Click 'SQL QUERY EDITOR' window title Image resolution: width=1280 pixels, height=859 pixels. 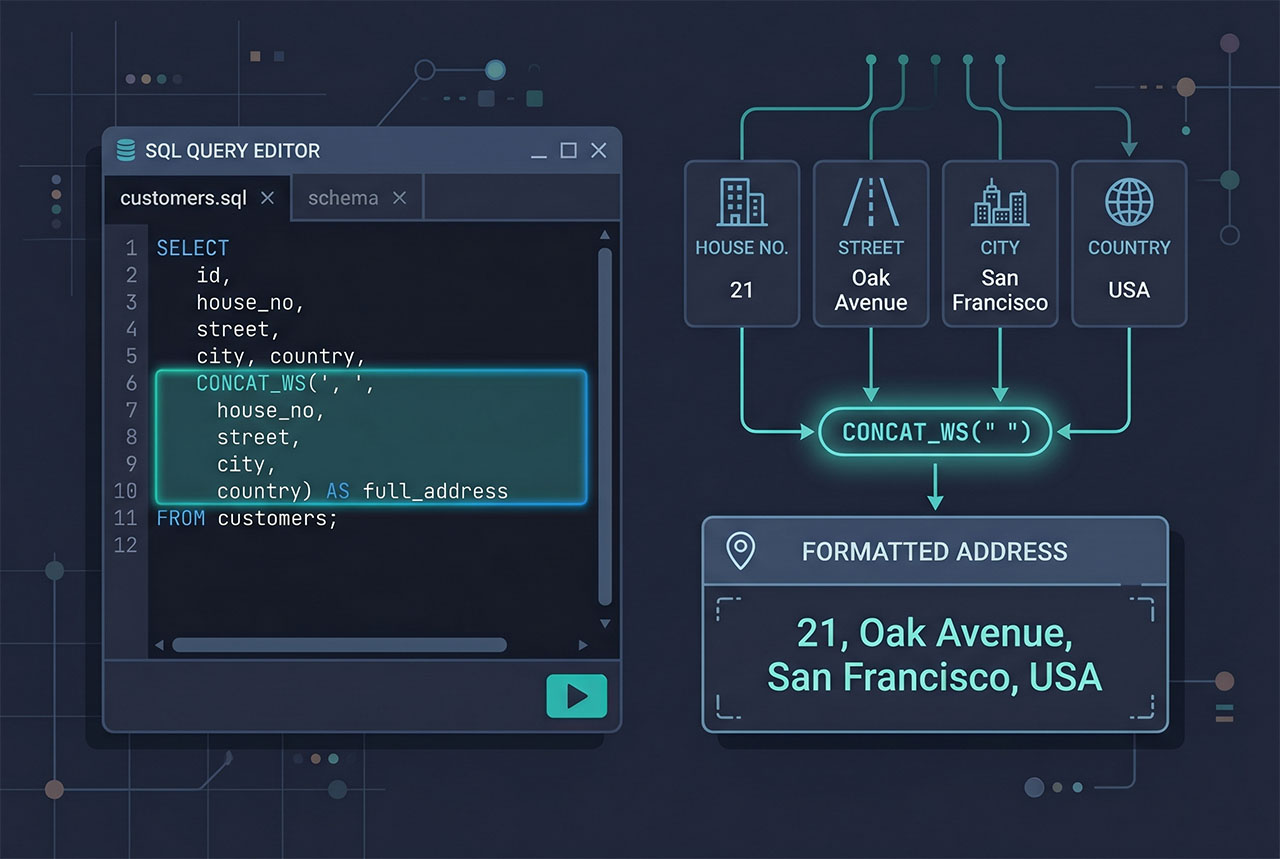click(232, 151)
